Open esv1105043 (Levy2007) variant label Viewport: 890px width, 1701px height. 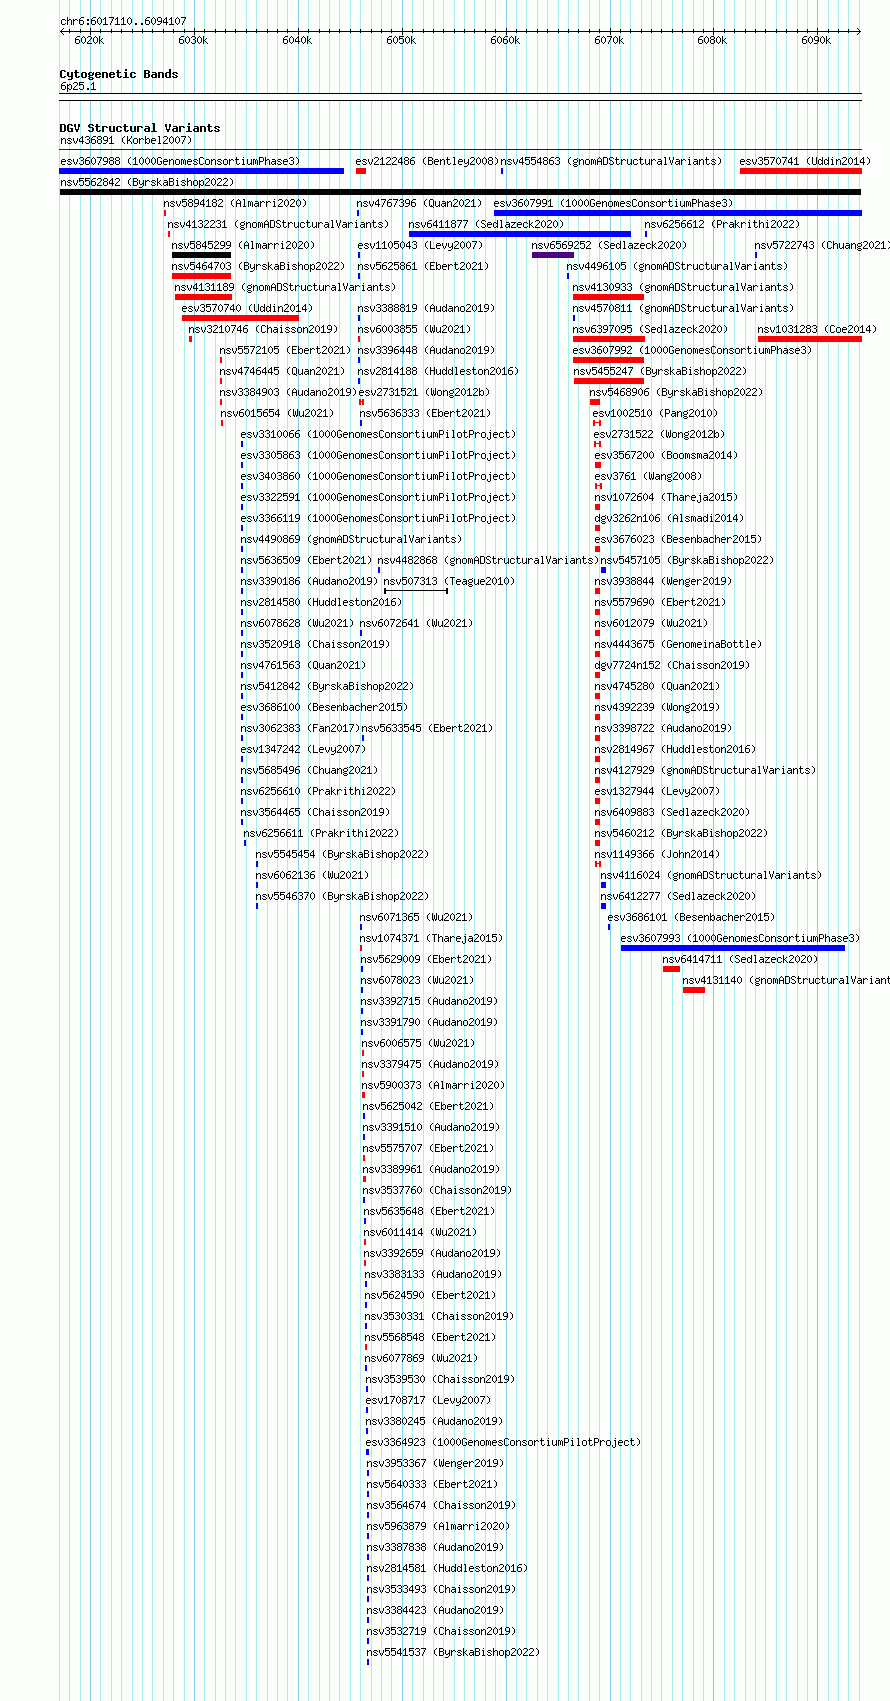tap(420, 245)
